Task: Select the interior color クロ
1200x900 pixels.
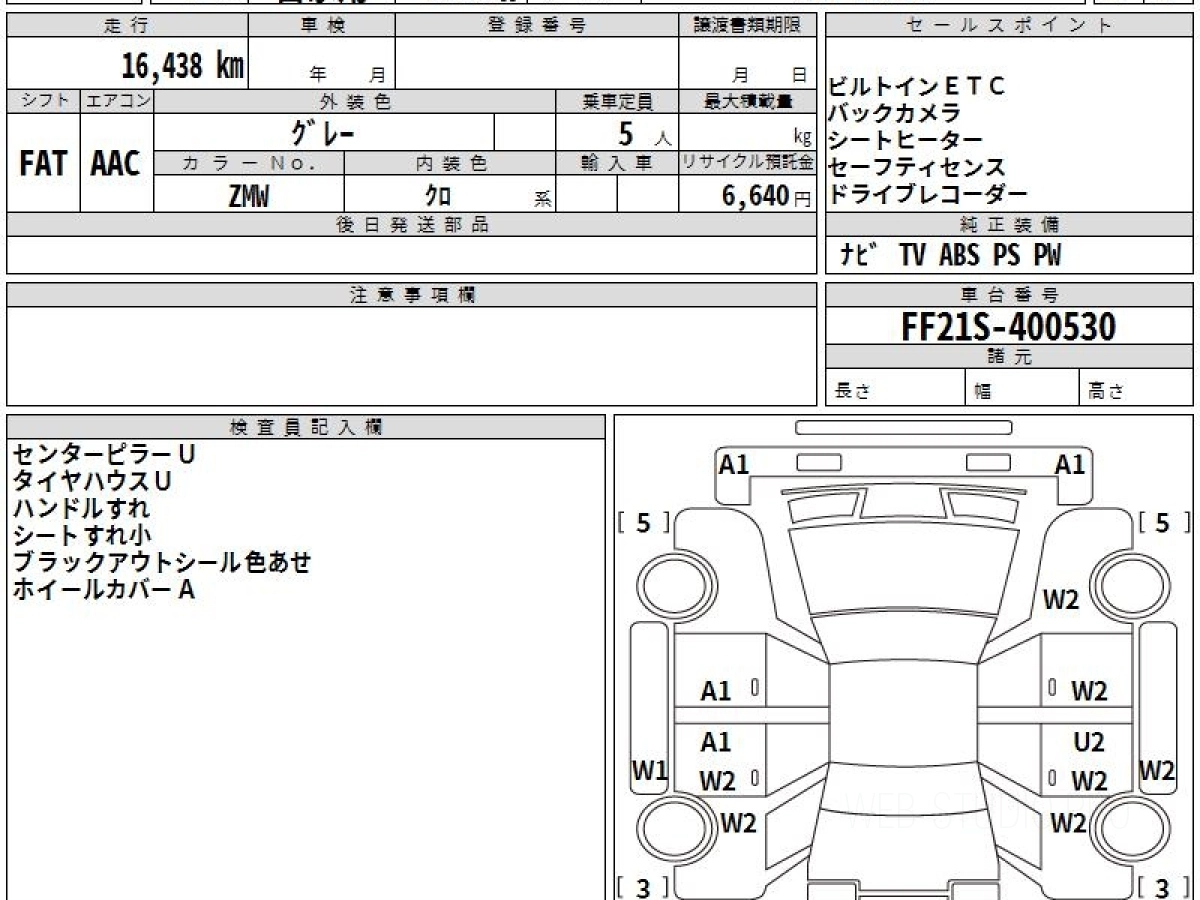Action: (438, 195)
